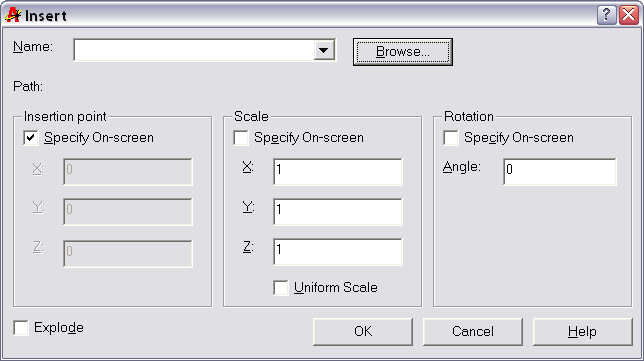Image resolution: width=644 pixels, height=361 pixels.
Task: Click the question mark help icon
Action: 606,15
